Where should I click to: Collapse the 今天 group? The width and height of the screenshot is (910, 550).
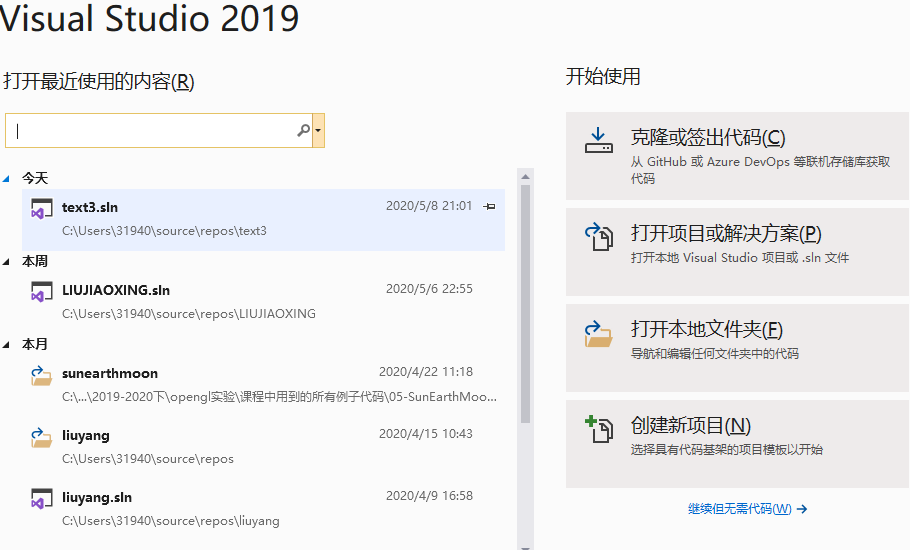tap(6, 179)
